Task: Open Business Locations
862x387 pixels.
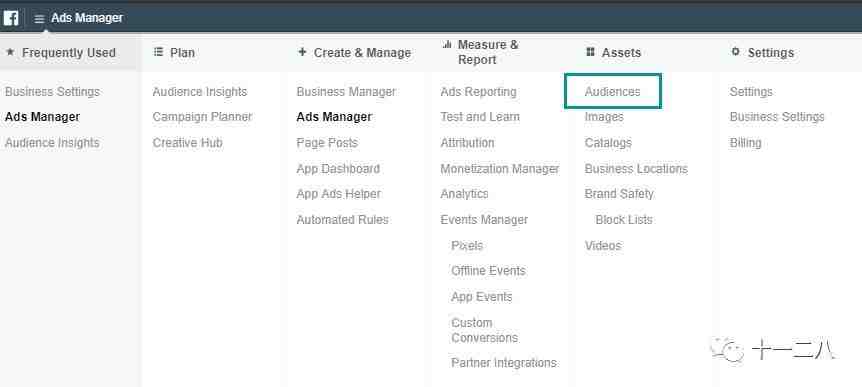Action: (x=636, y=169)
